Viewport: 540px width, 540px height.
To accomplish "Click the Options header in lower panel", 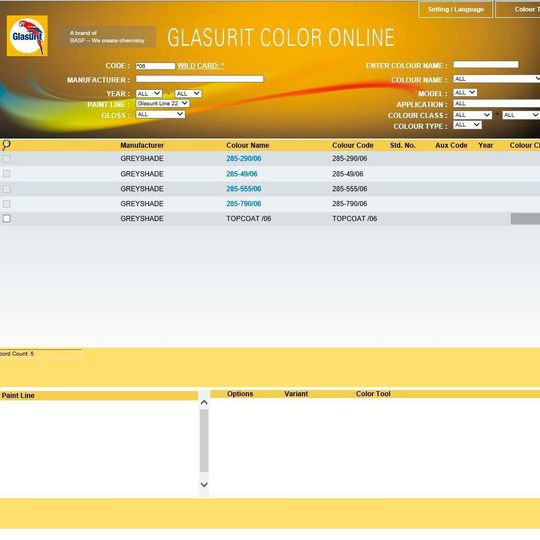I will [240, 394].
